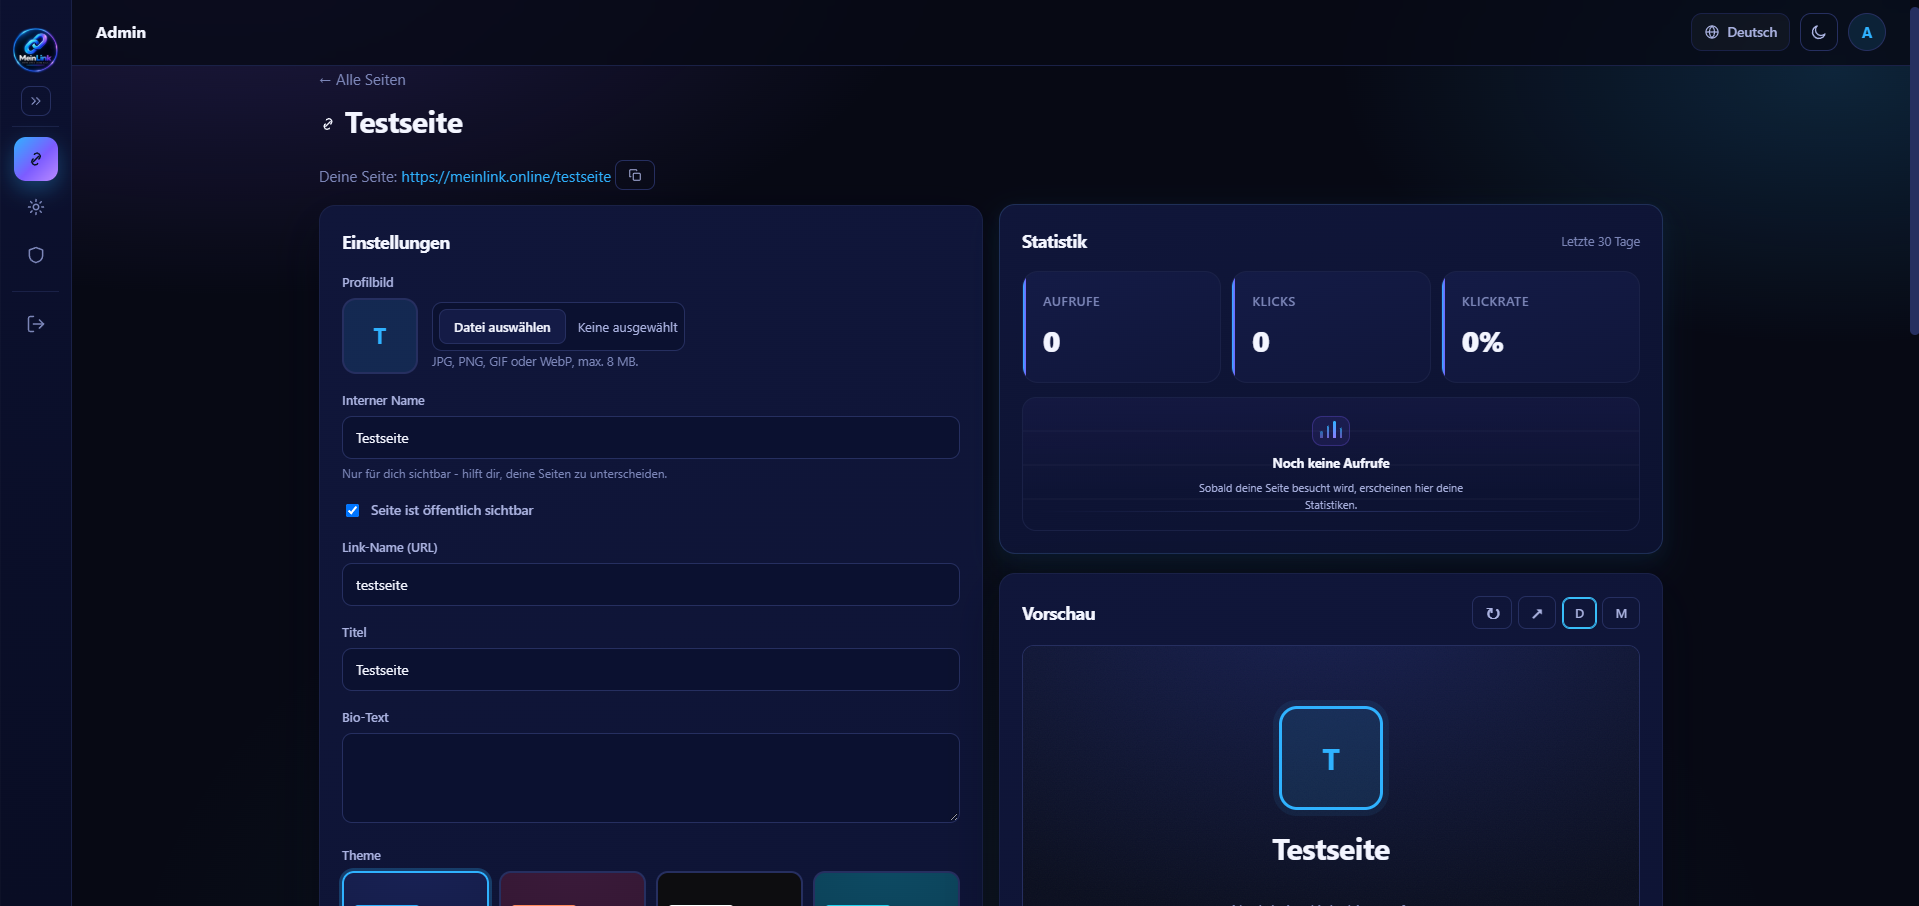1919x906 pixels.
Task: Select the teal theme swatch
Action: pyautogui.click(x=886, y=889)
